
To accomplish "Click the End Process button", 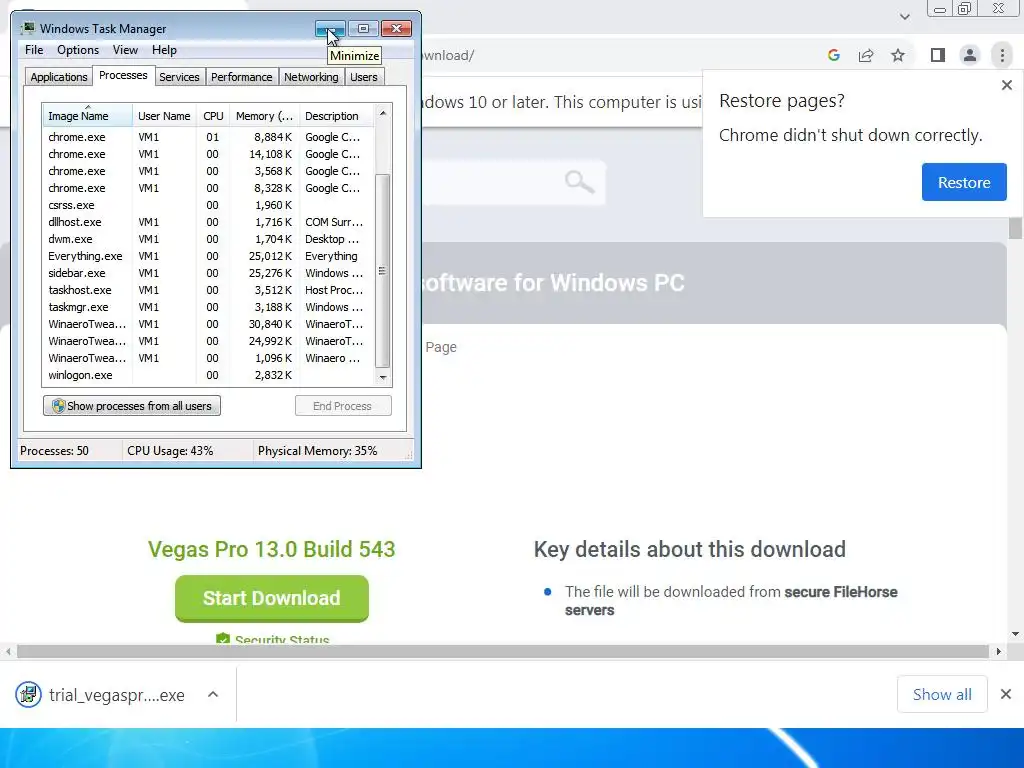I will (343, 406).
